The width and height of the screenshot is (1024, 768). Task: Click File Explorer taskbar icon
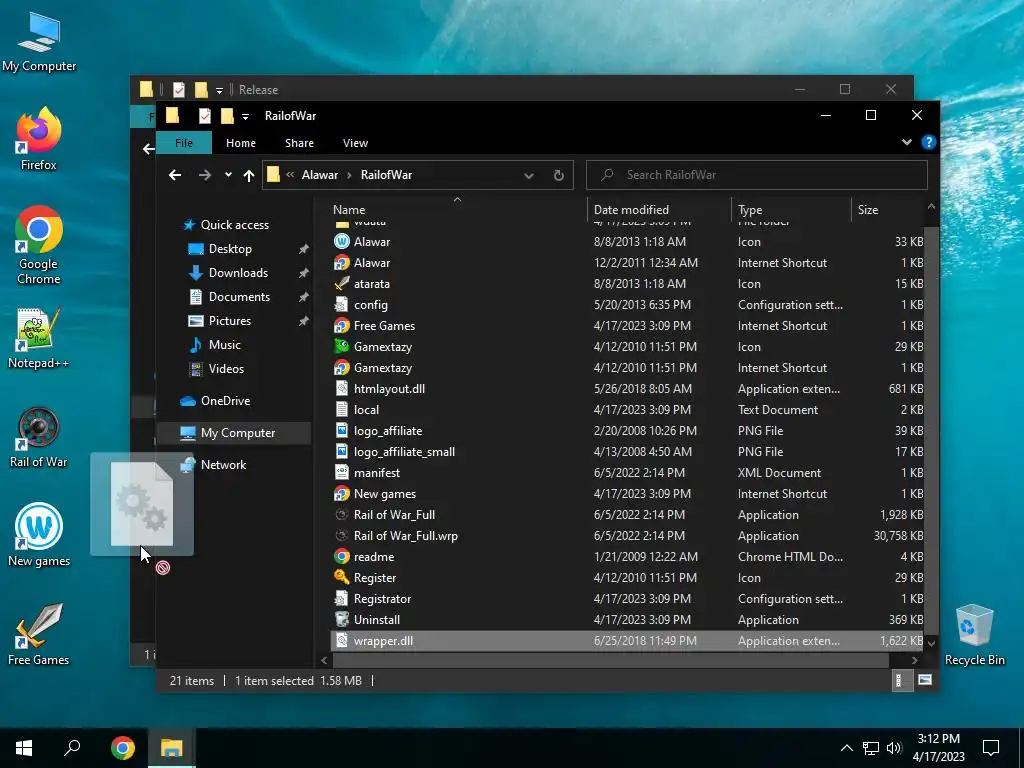(x=171, y=748)
